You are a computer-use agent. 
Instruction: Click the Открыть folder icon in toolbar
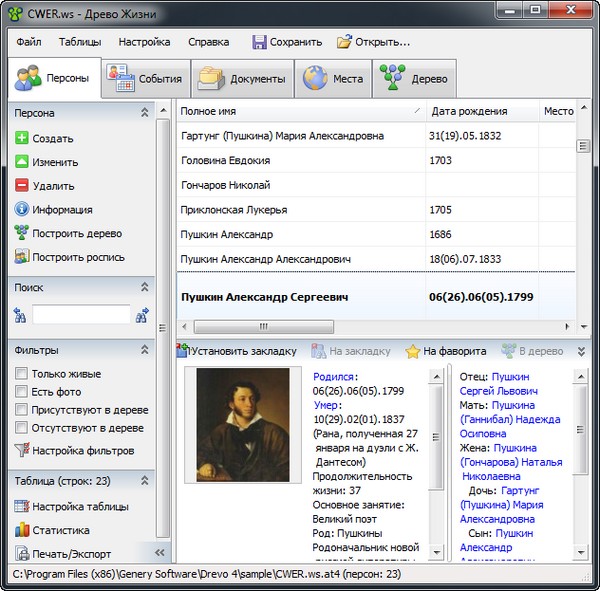click(x=344, y=42)
